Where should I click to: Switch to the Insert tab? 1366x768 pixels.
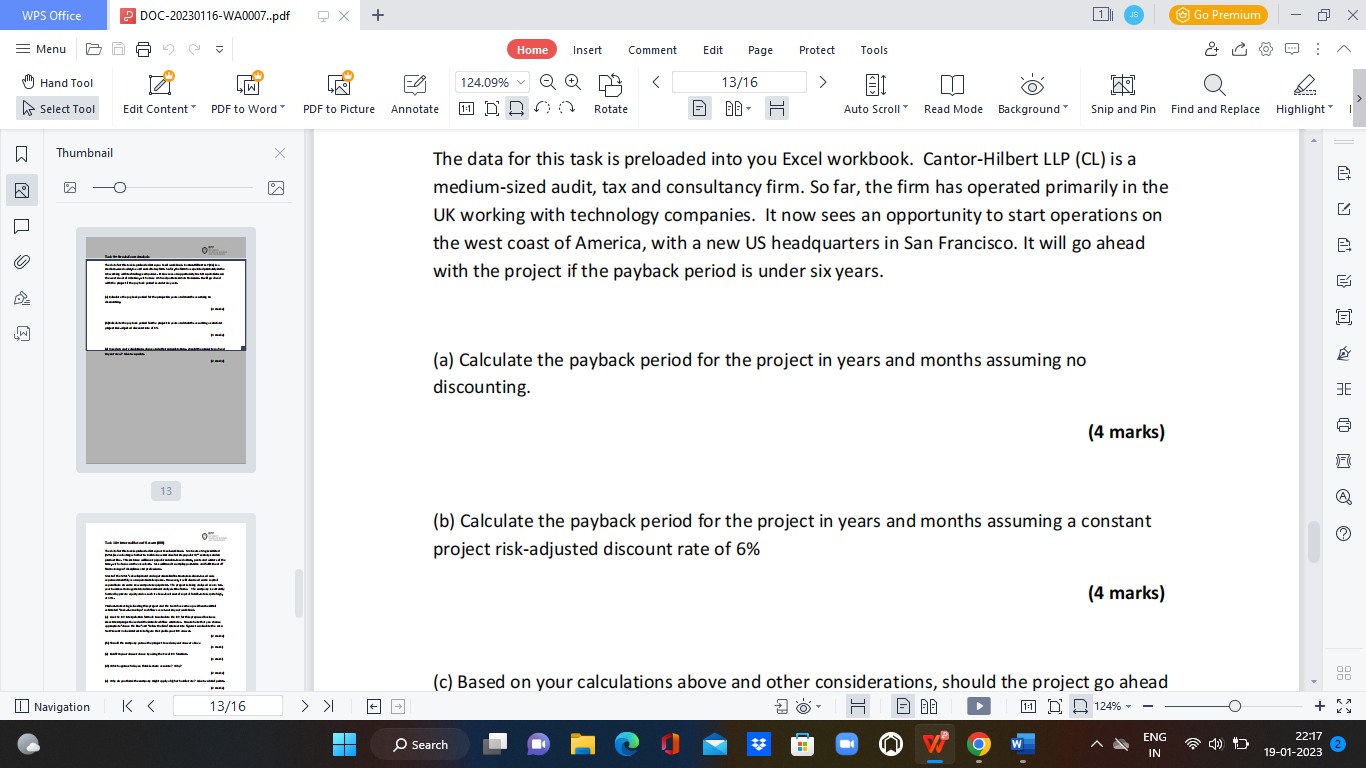[587, 49]
